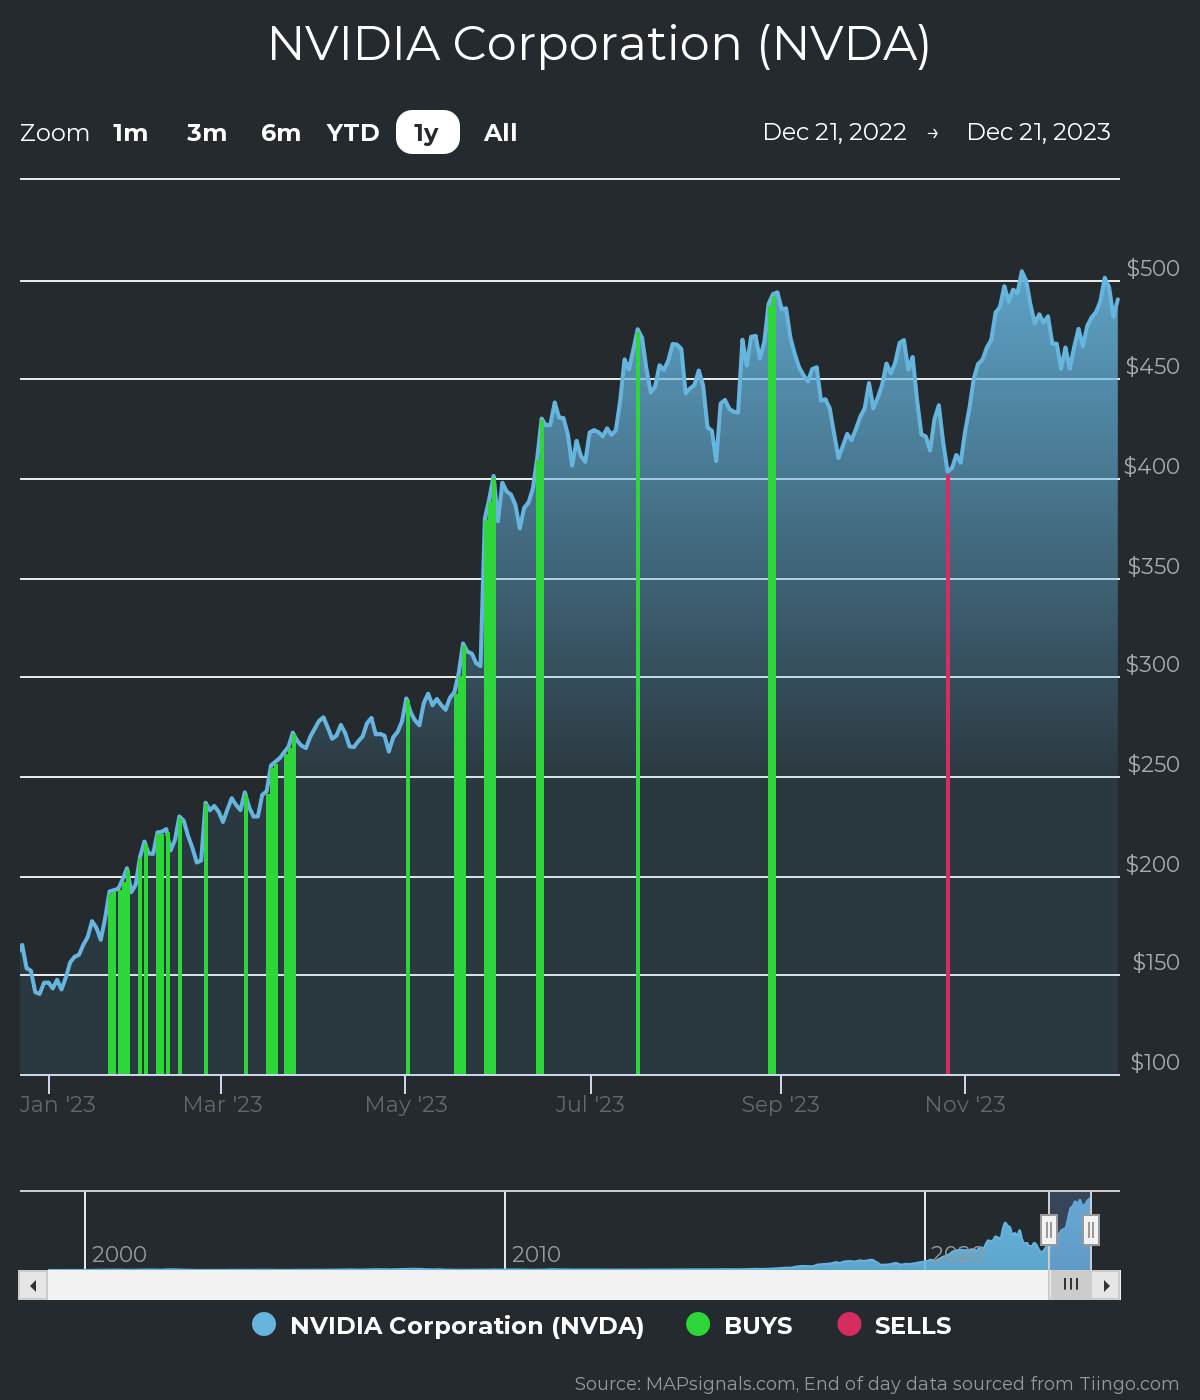Toggle the NVIDIA Corporation blue legend dot

pos(264,1325)
